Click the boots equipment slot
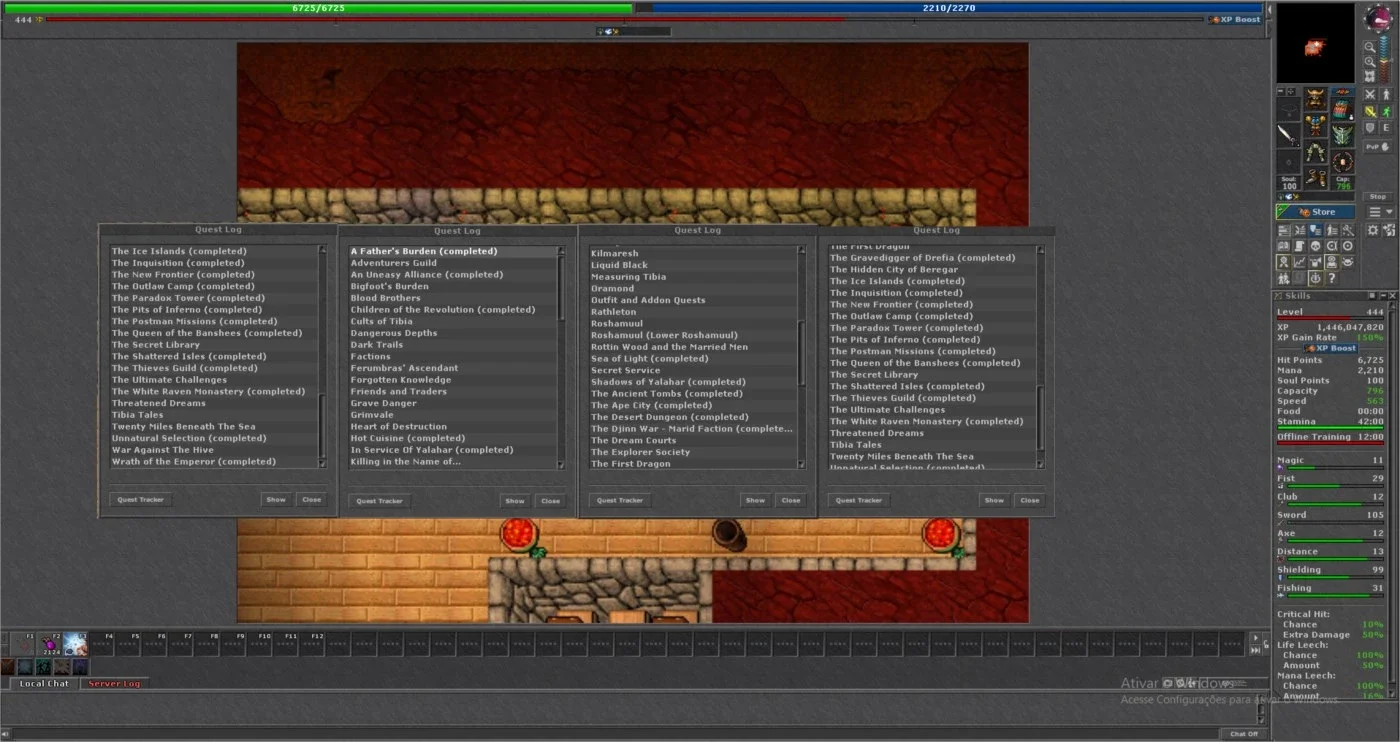This screenshot has width=1400, height=742. [x=1316, y=176]
